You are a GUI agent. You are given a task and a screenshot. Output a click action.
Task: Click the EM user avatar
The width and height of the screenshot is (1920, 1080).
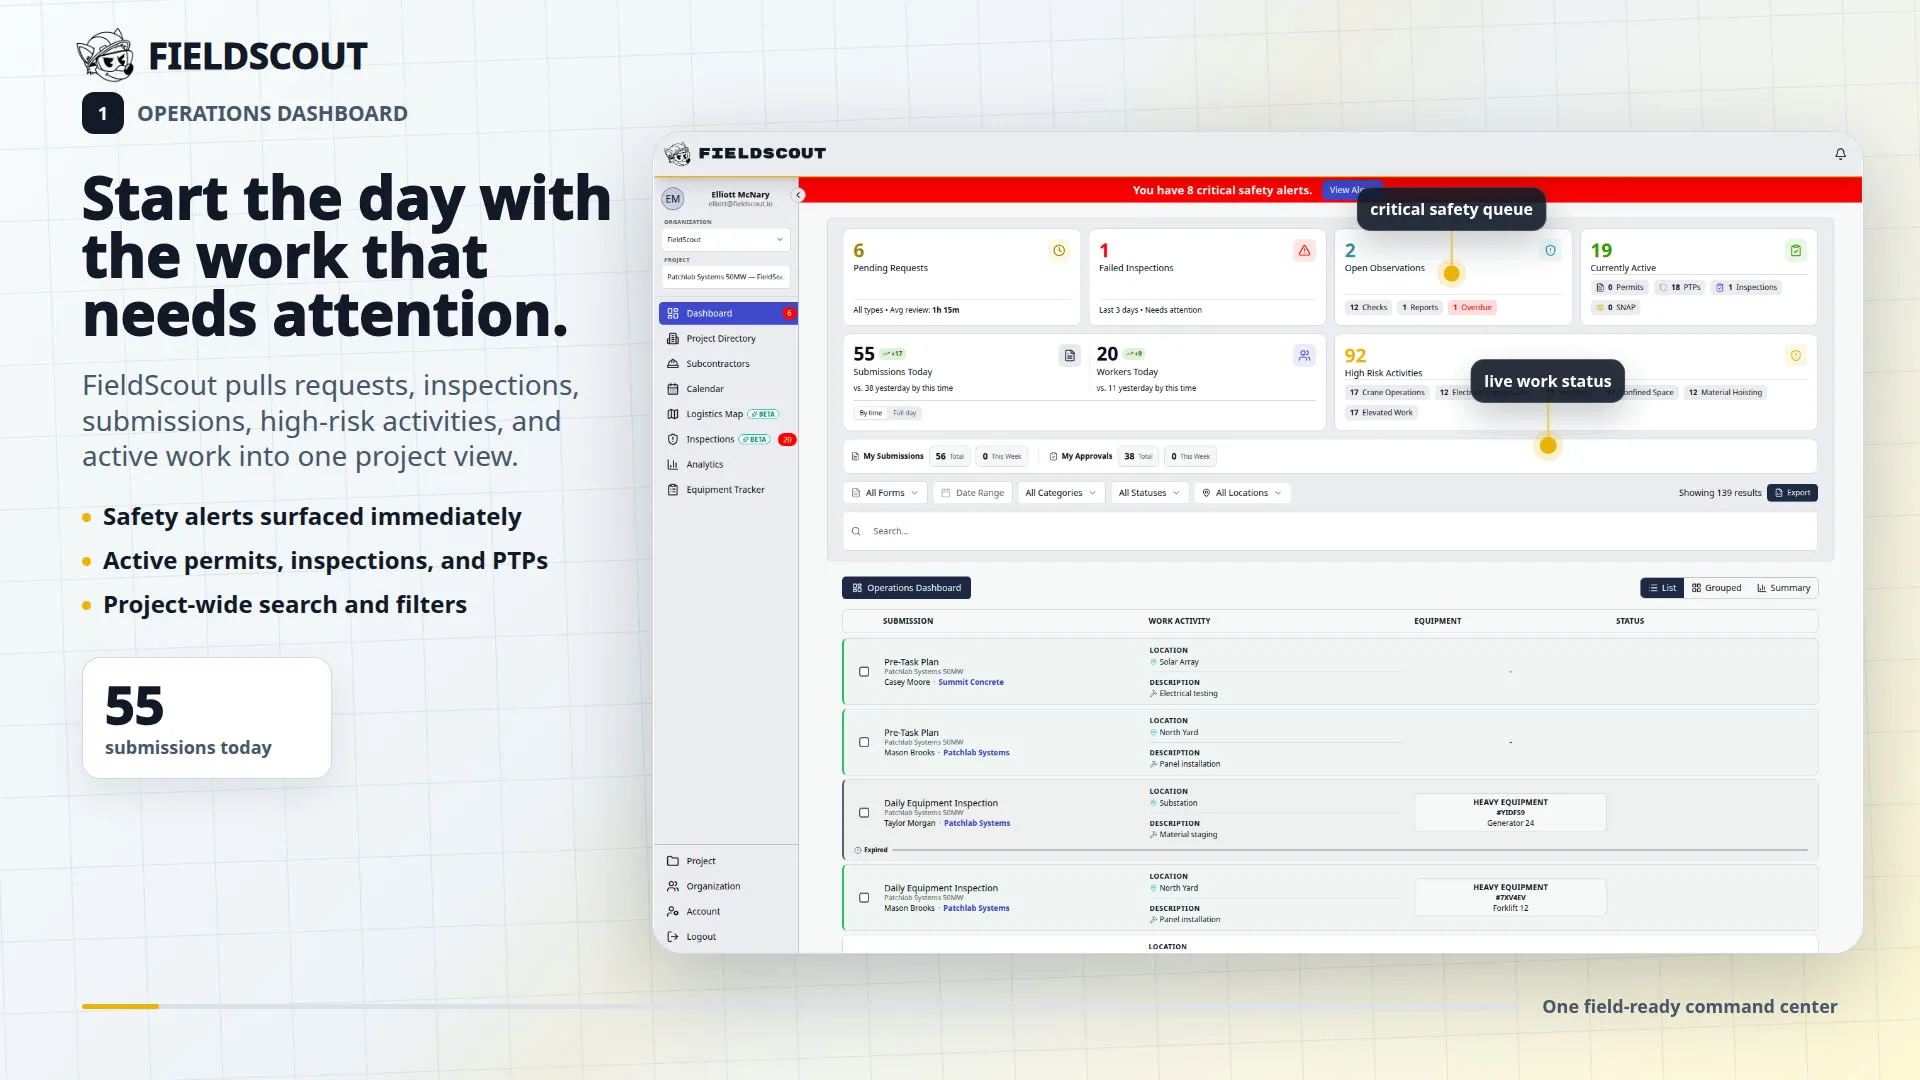[x=673, y=199]
